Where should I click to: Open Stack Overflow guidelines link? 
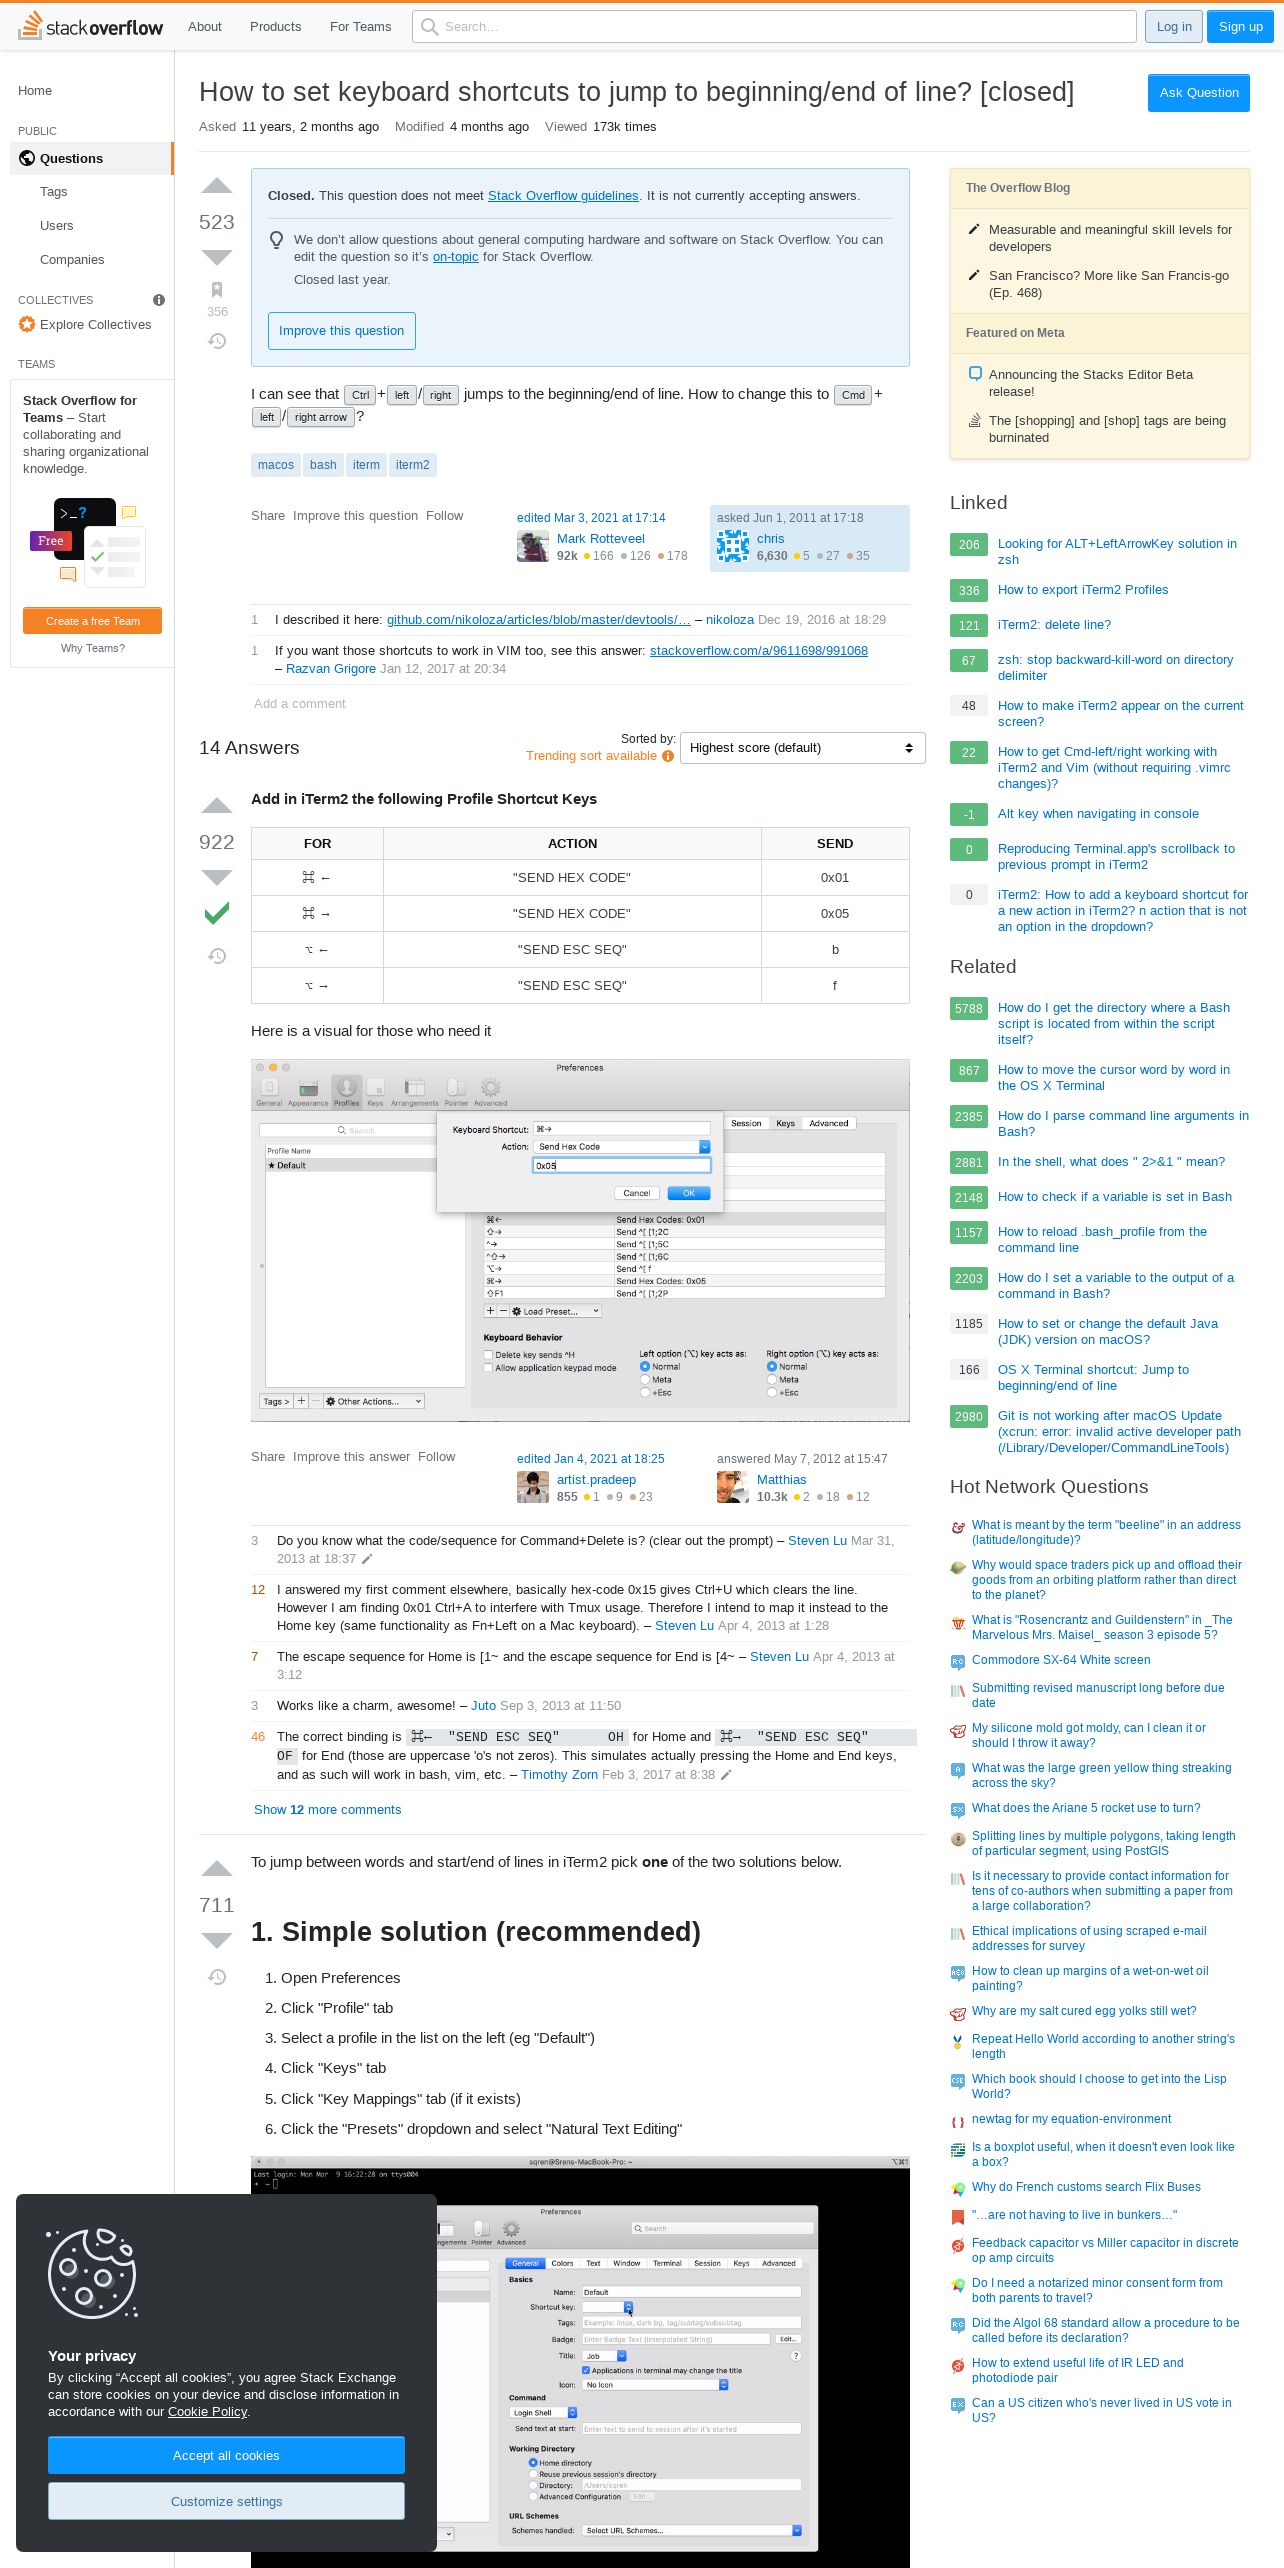[x=563, y=196]
